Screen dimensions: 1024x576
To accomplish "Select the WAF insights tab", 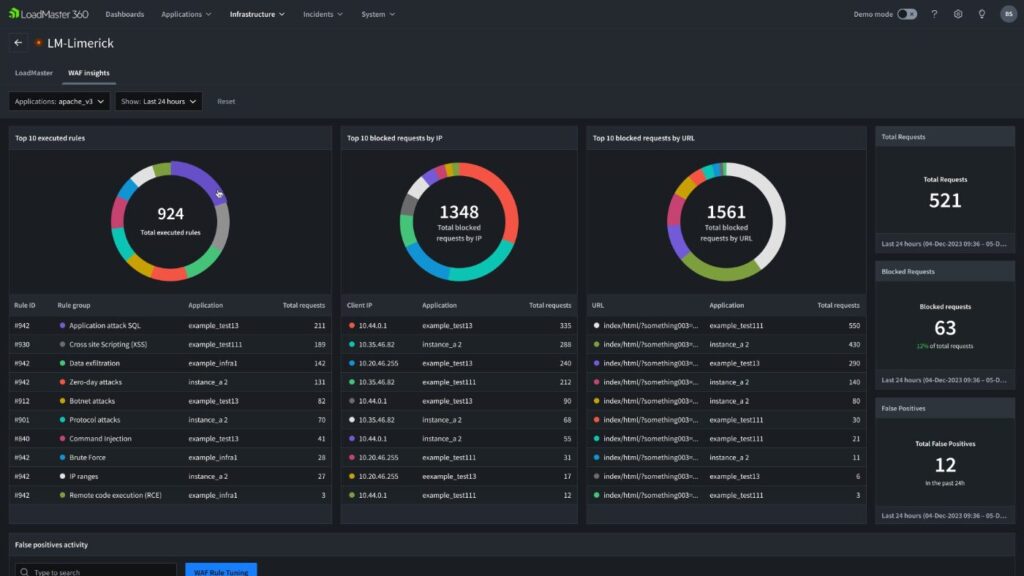I will [x=89, y=73].
